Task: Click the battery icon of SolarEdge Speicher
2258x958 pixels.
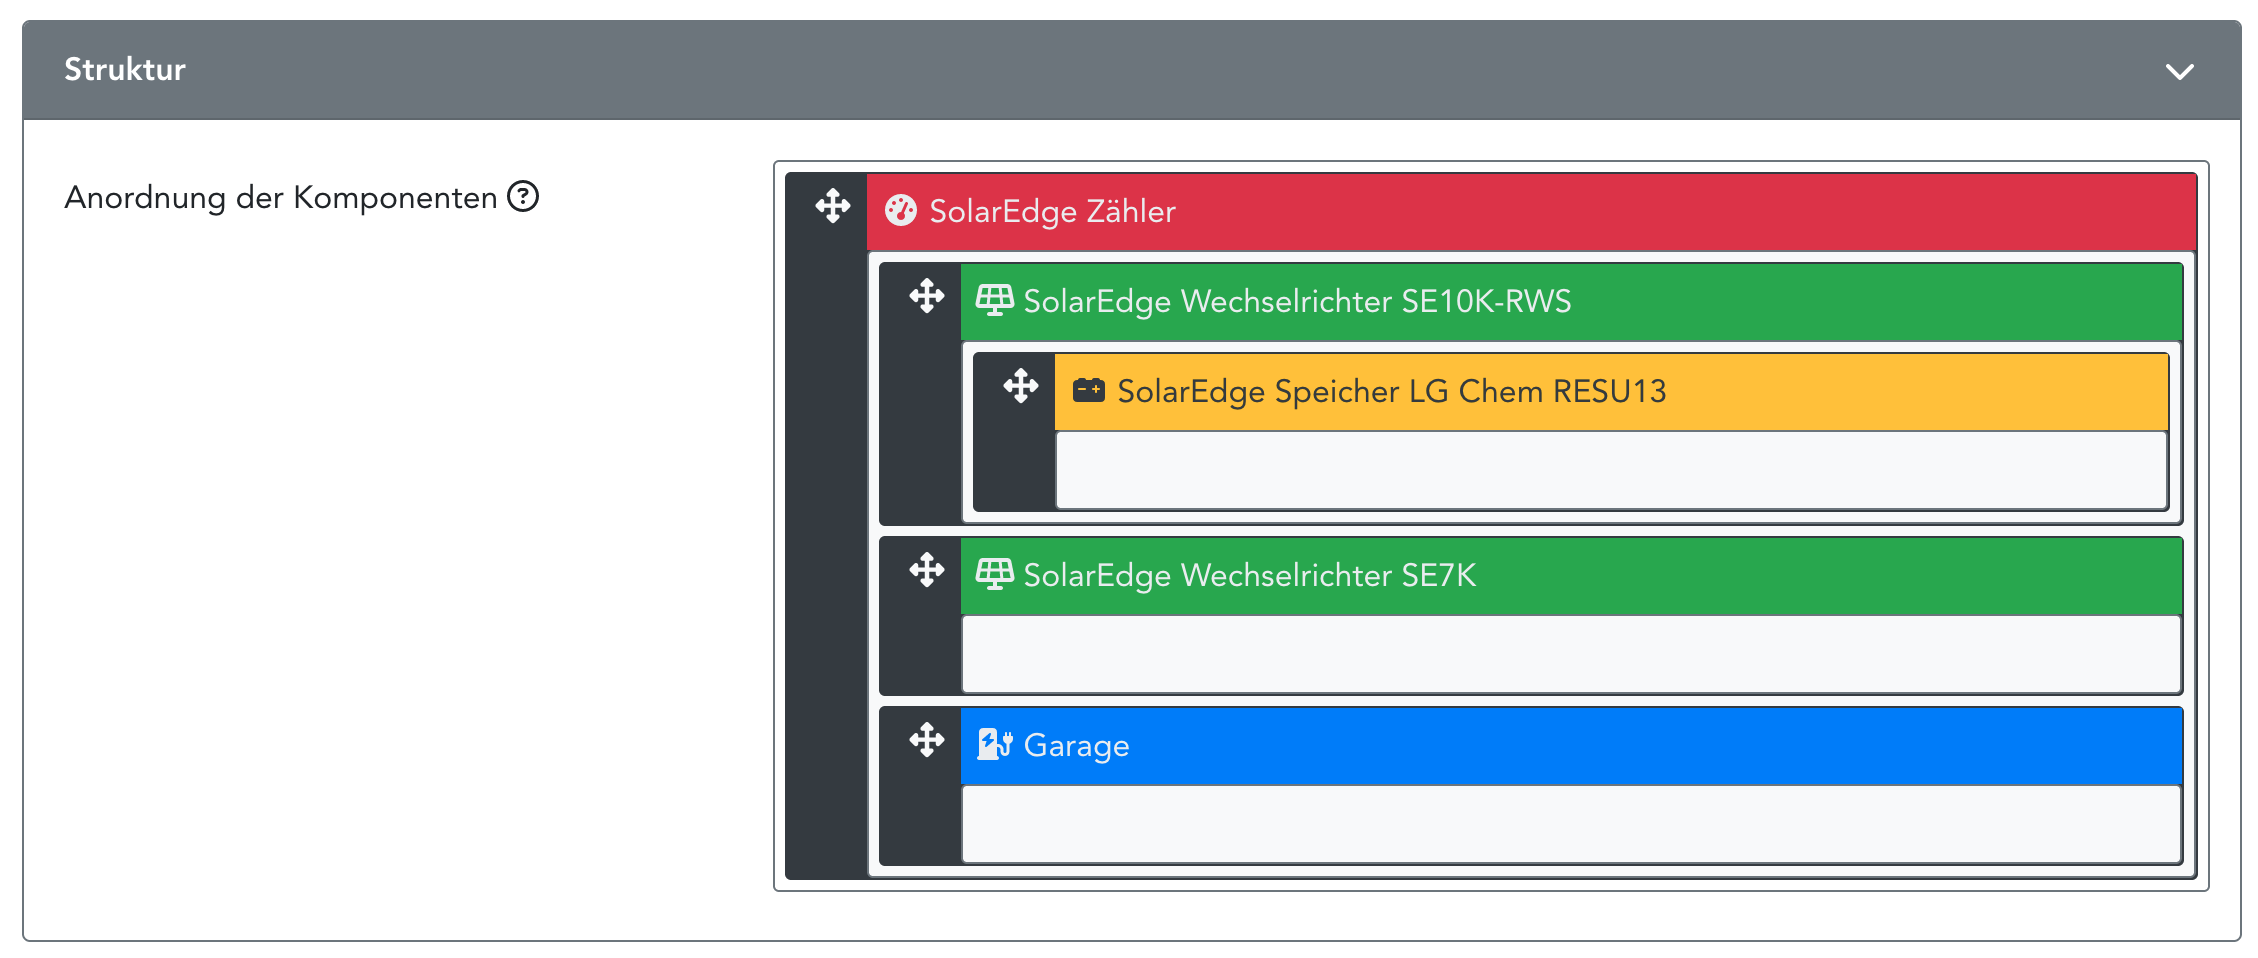Action: [1088, 391]
